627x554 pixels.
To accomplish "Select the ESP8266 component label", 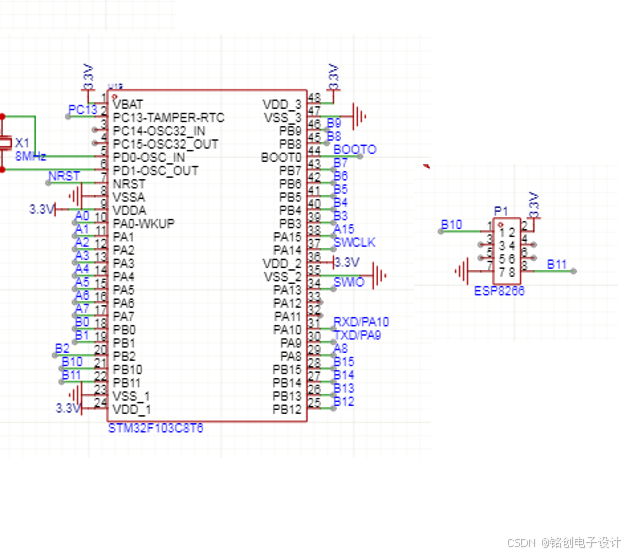I will pos(499,291).
